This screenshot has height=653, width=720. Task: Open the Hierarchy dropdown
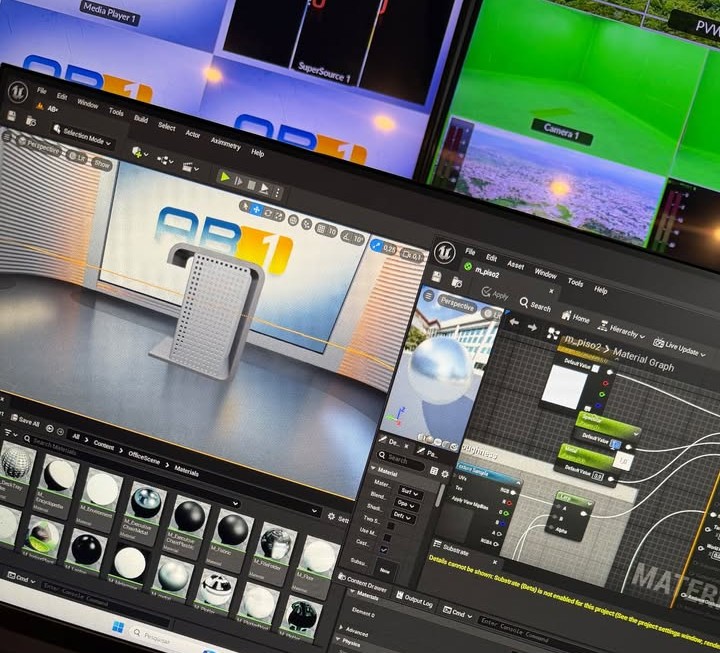621,330
